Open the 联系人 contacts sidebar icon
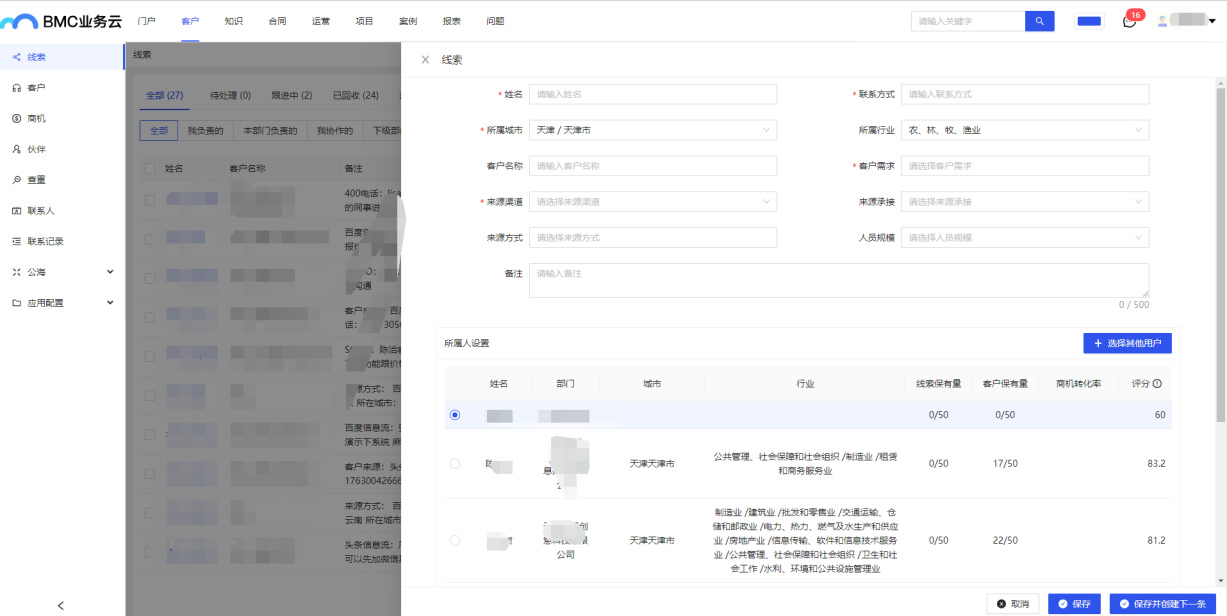This screenshot has width=1227, height=616. coord(17,211)
